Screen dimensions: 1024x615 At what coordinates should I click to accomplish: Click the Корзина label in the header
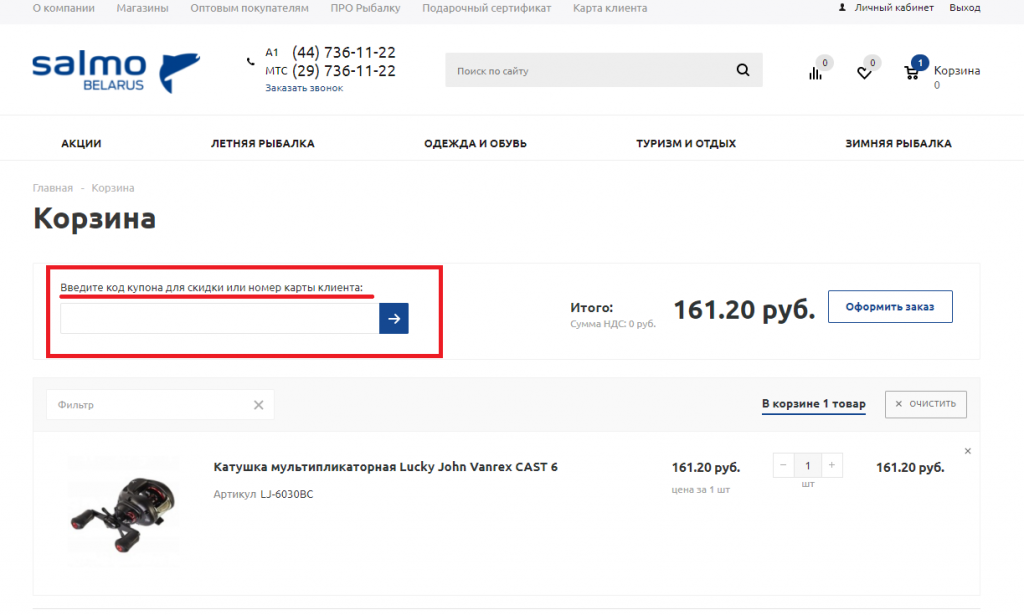[957, 71]
